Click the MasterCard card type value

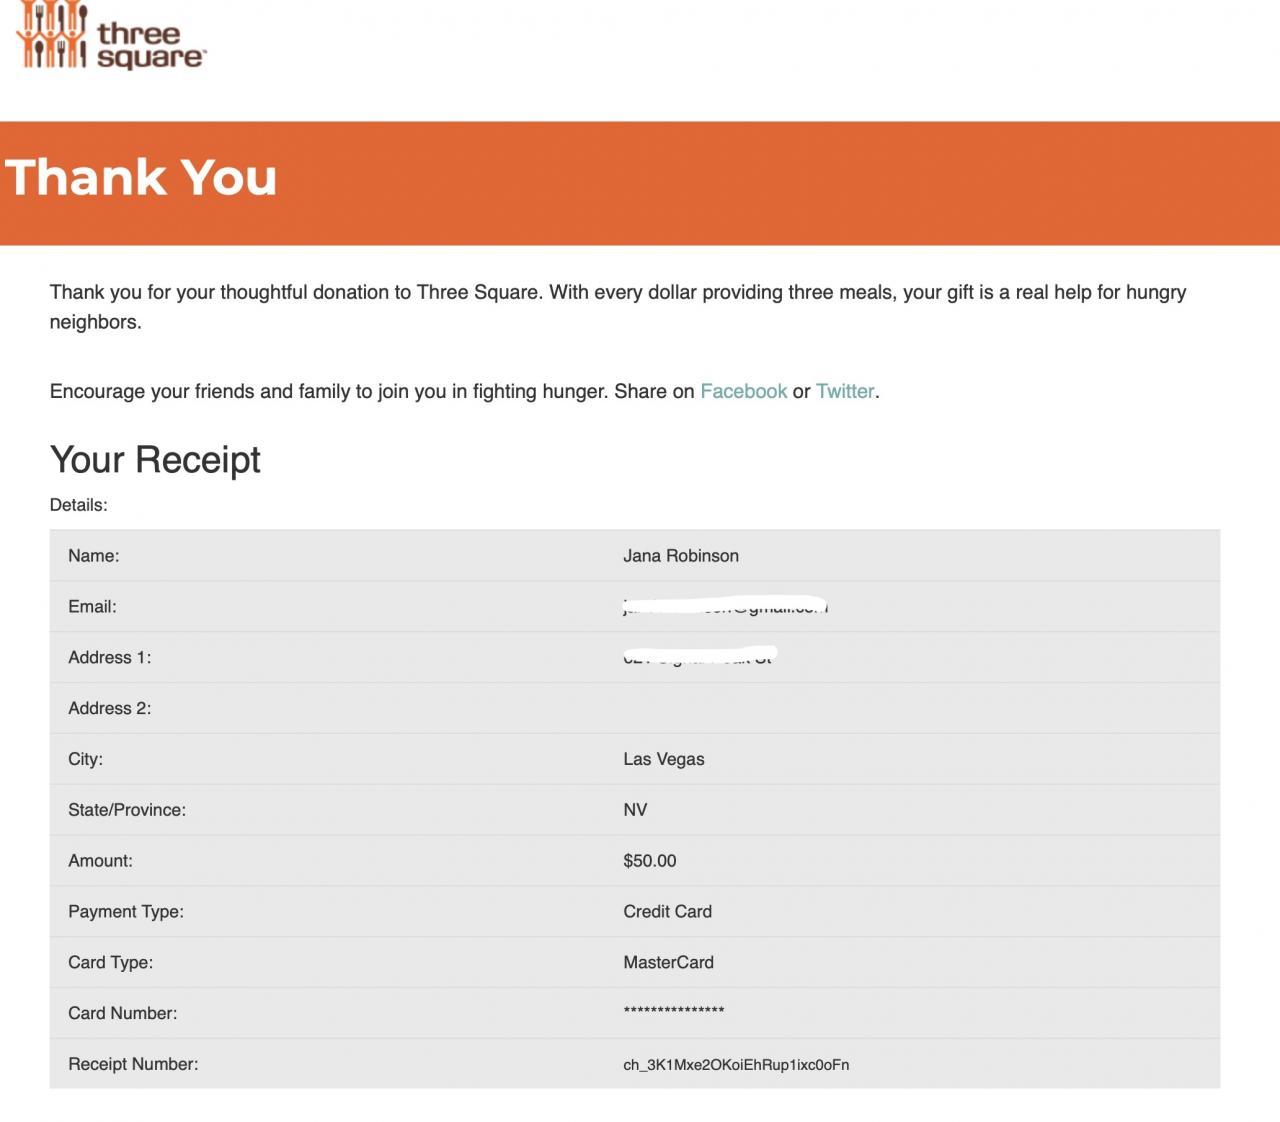click(x=668, y=963)
